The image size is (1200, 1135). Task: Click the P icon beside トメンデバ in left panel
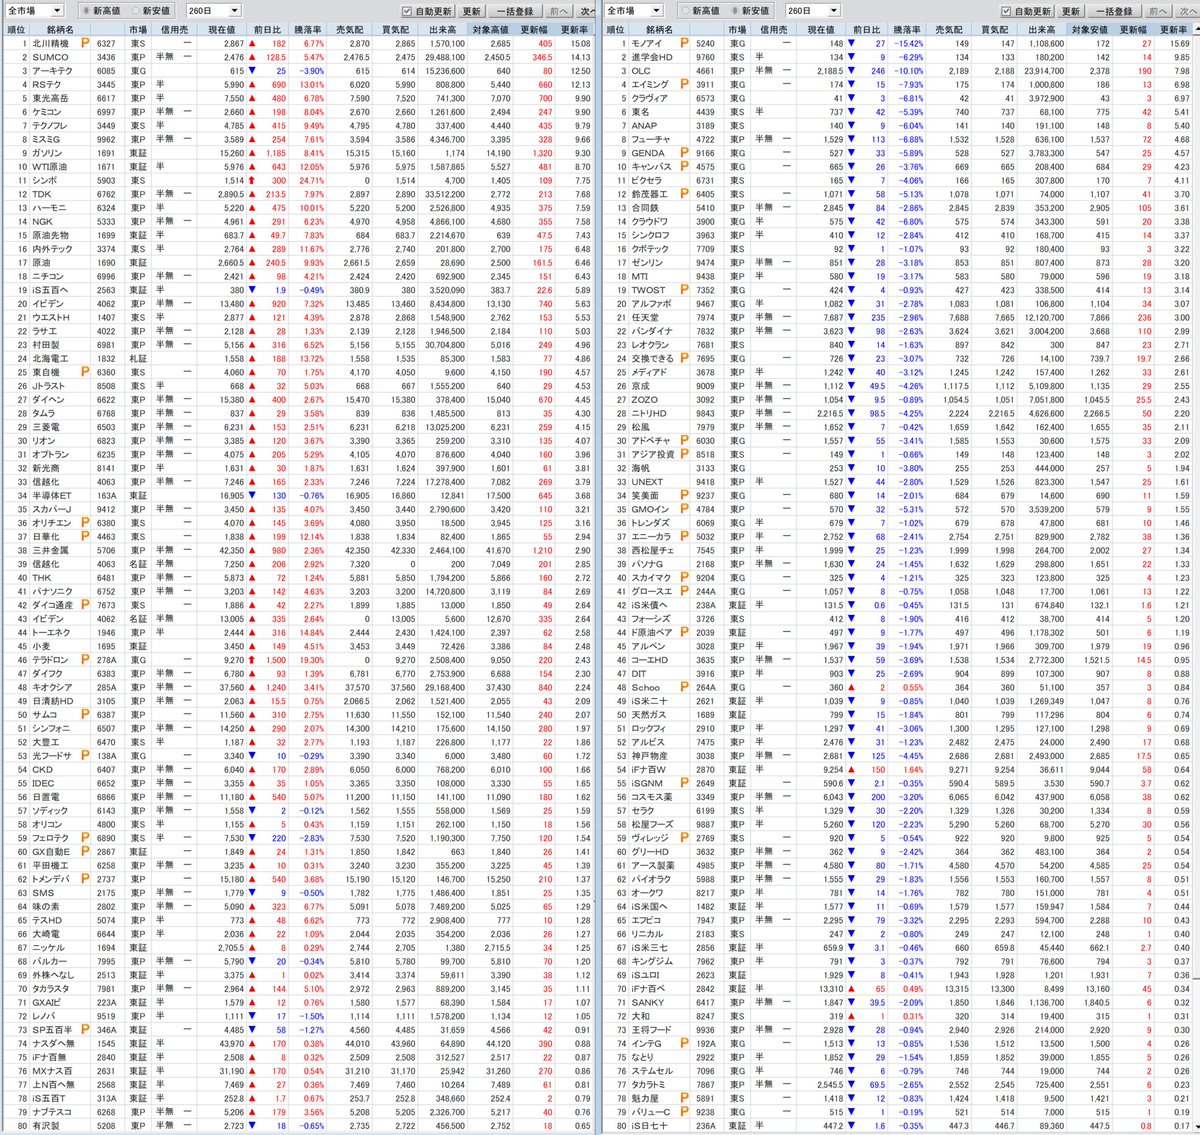click(85, 879)
